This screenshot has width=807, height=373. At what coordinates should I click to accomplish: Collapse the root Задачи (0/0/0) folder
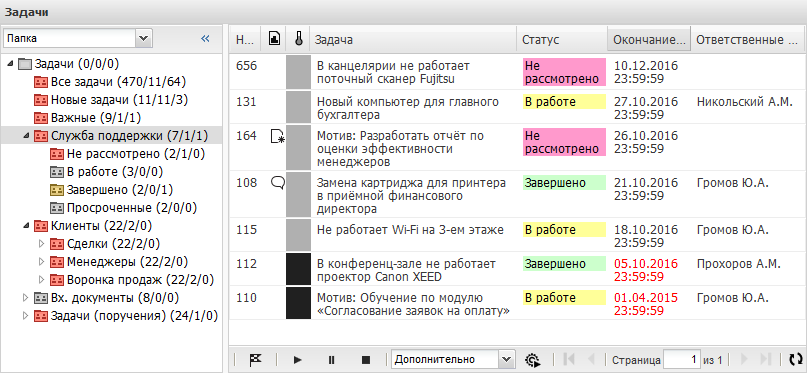pos(10,64)
